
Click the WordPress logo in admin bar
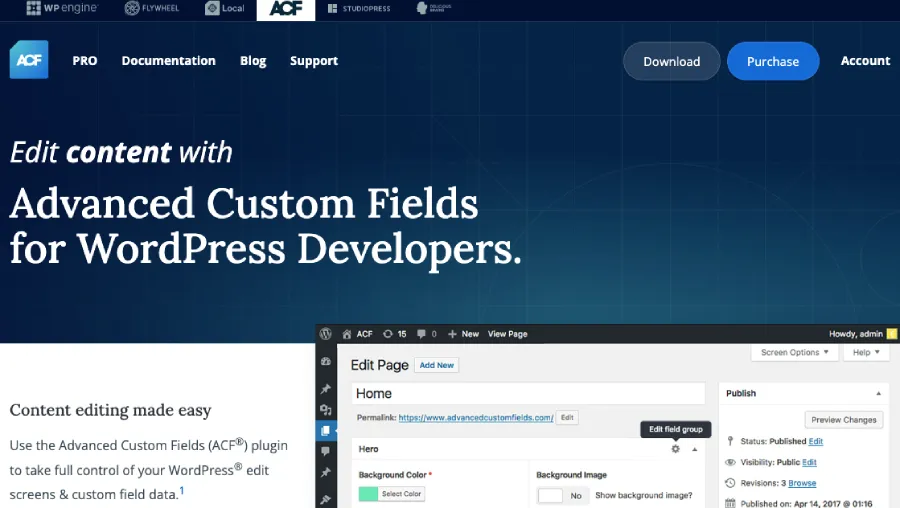(x=326, y=334)
